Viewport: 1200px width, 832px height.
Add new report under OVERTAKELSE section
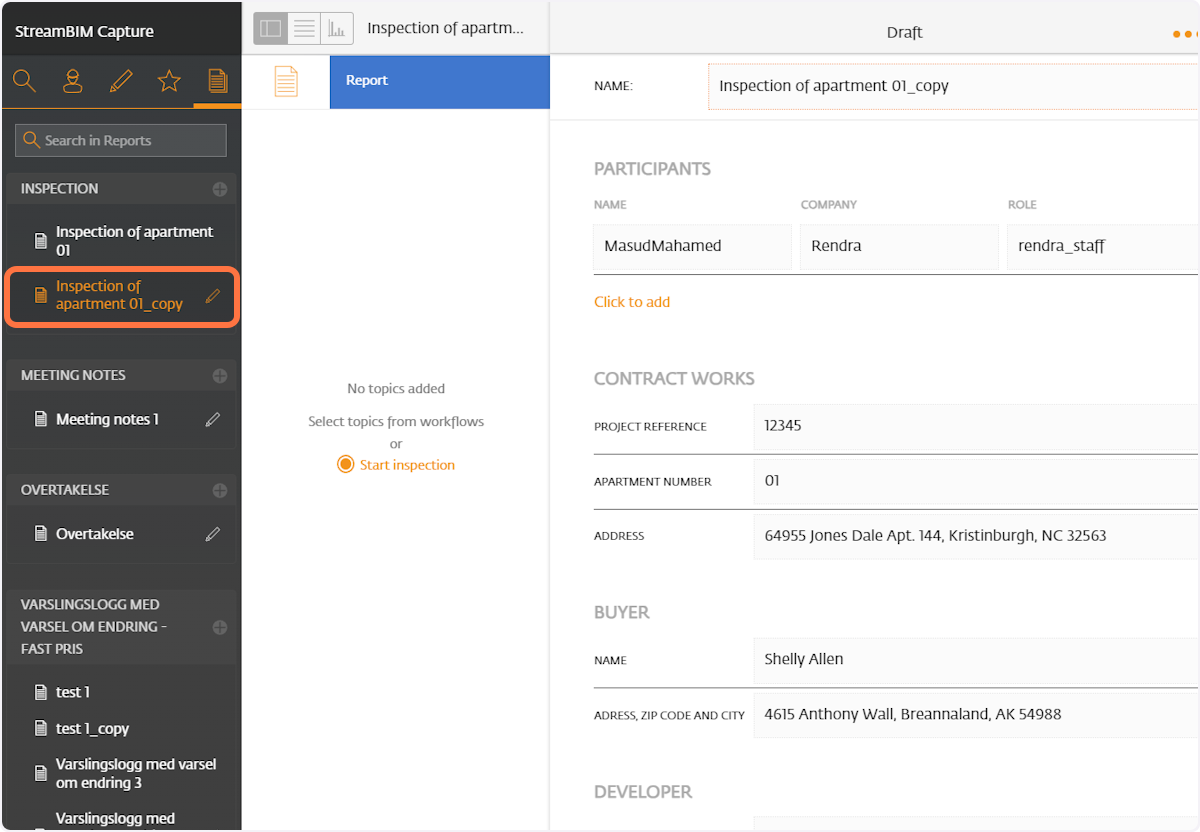tap(220, 491)
